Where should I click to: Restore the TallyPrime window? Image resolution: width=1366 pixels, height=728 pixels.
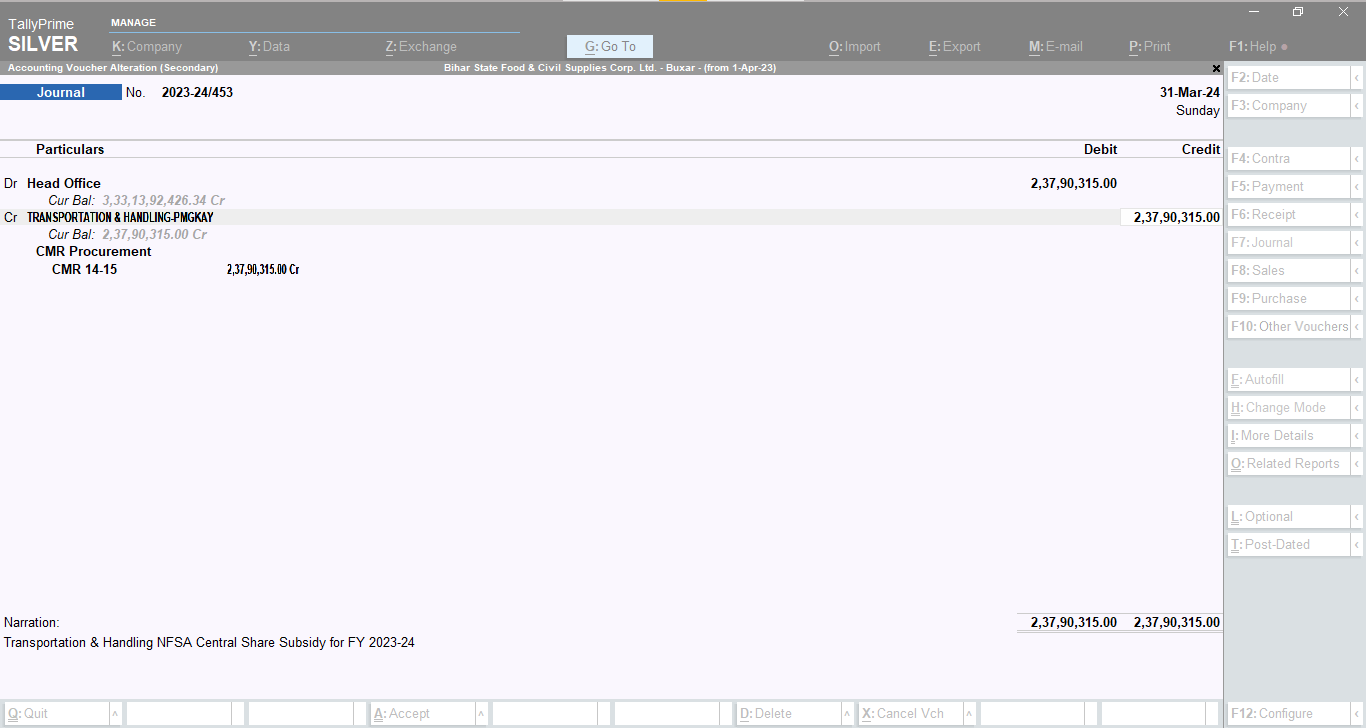coord(1298,12)
